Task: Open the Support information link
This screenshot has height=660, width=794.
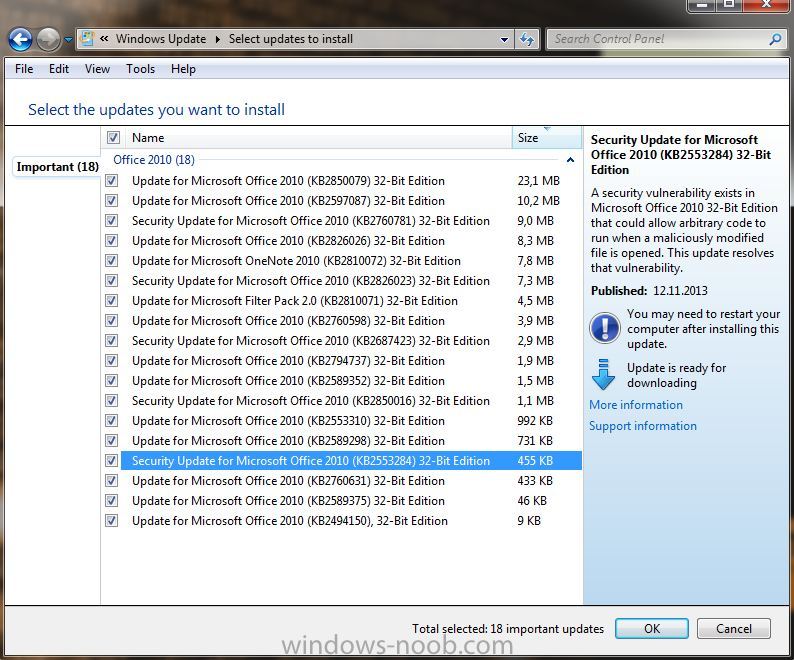Action: 643,426
